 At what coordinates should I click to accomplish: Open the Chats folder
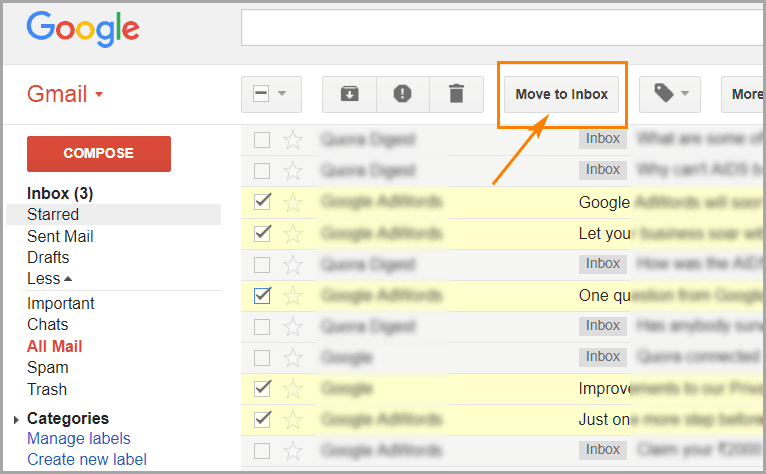click(x=47, y=324)
